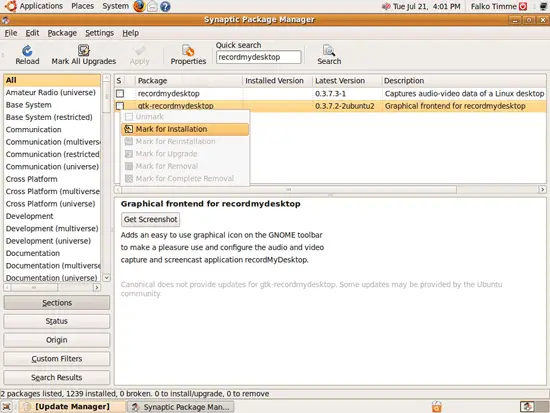Screen dimensions: 550x413
Task: Open the Package menu
Action: click(62, 33)
